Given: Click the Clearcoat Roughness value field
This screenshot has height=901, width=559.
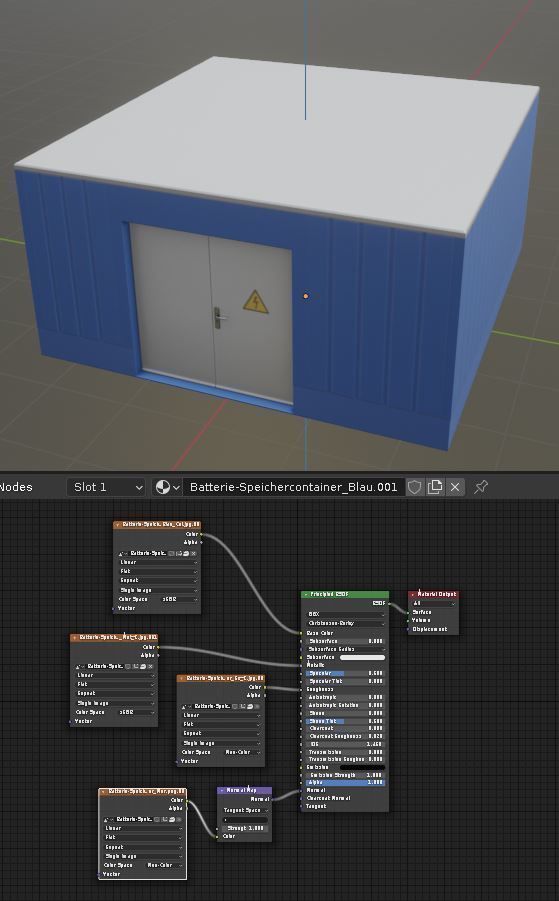Looking at the screenshot, I should click(345, 736).
